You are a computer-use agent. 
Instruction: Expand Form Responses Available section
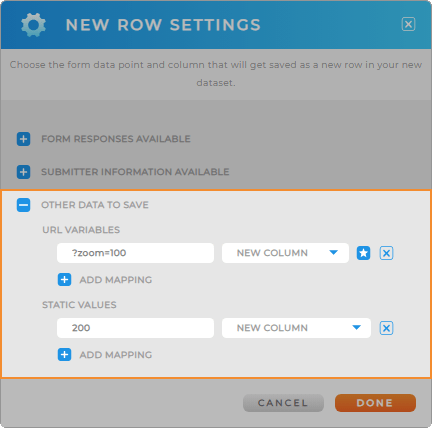23,139
